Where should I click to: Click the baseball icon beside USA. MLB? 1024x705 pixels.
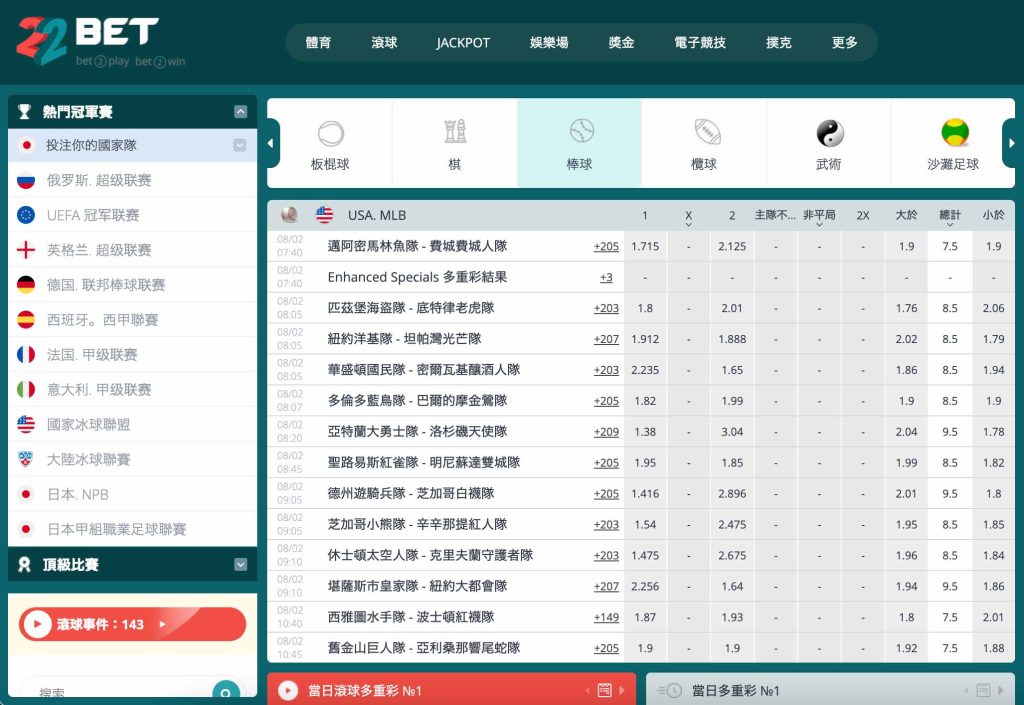pyautogui.click(x=289, y=215)
